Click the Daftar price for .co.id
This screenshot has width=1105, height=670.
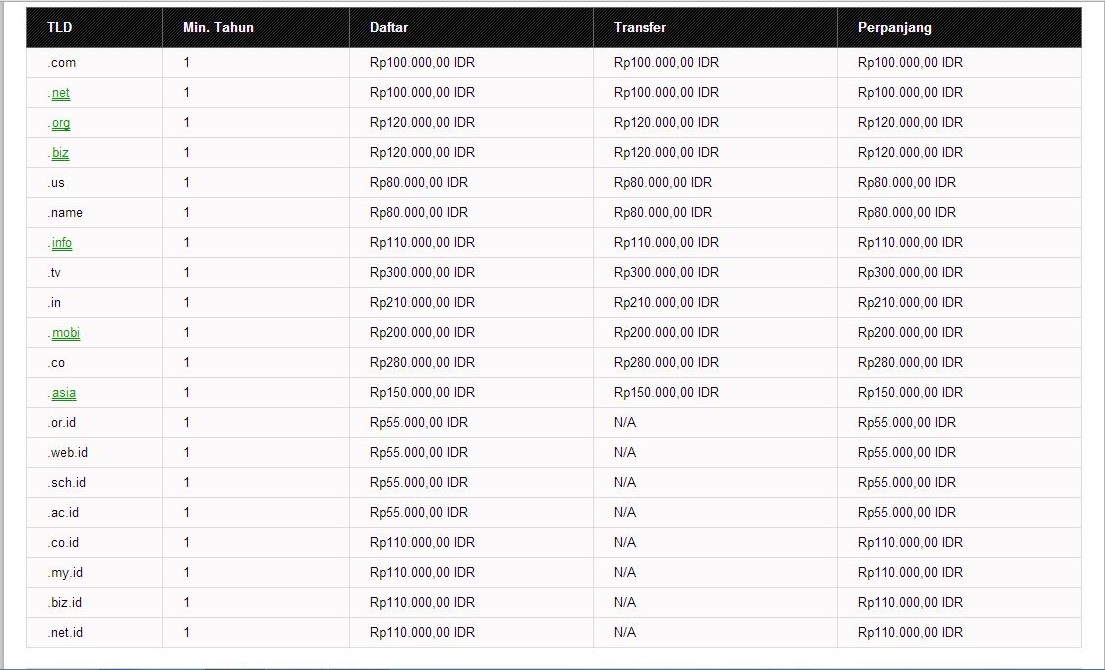click(422, 542)
